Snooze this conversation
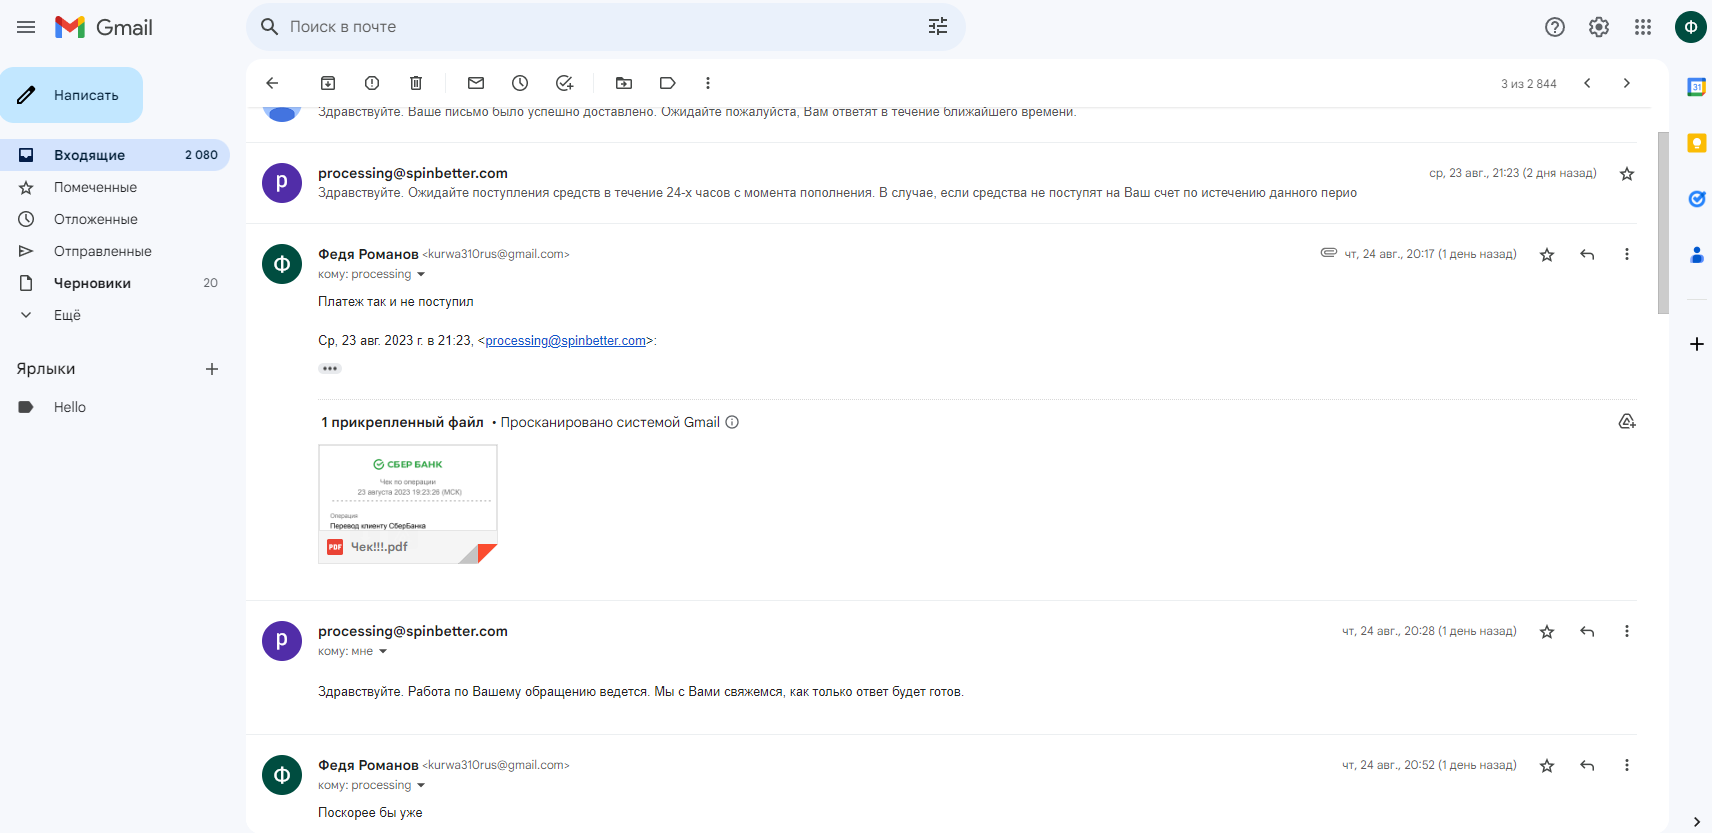 [520, 83]
